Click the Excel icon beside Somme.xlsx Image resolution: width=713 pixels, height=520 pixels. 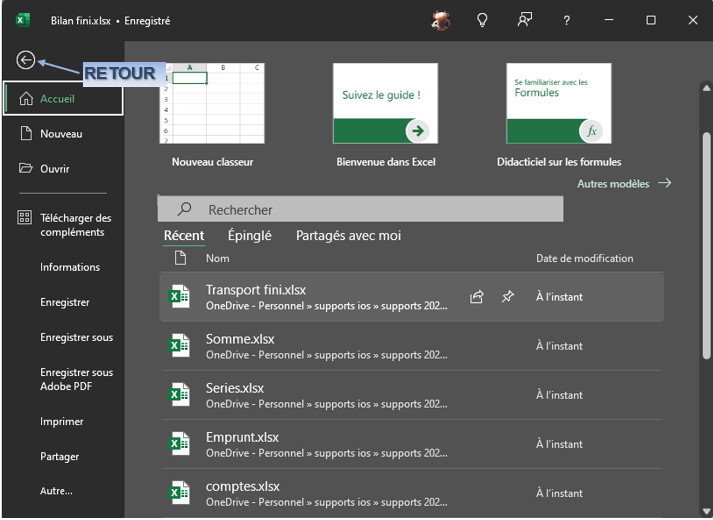pyautogui.click(x=179, y=346)
